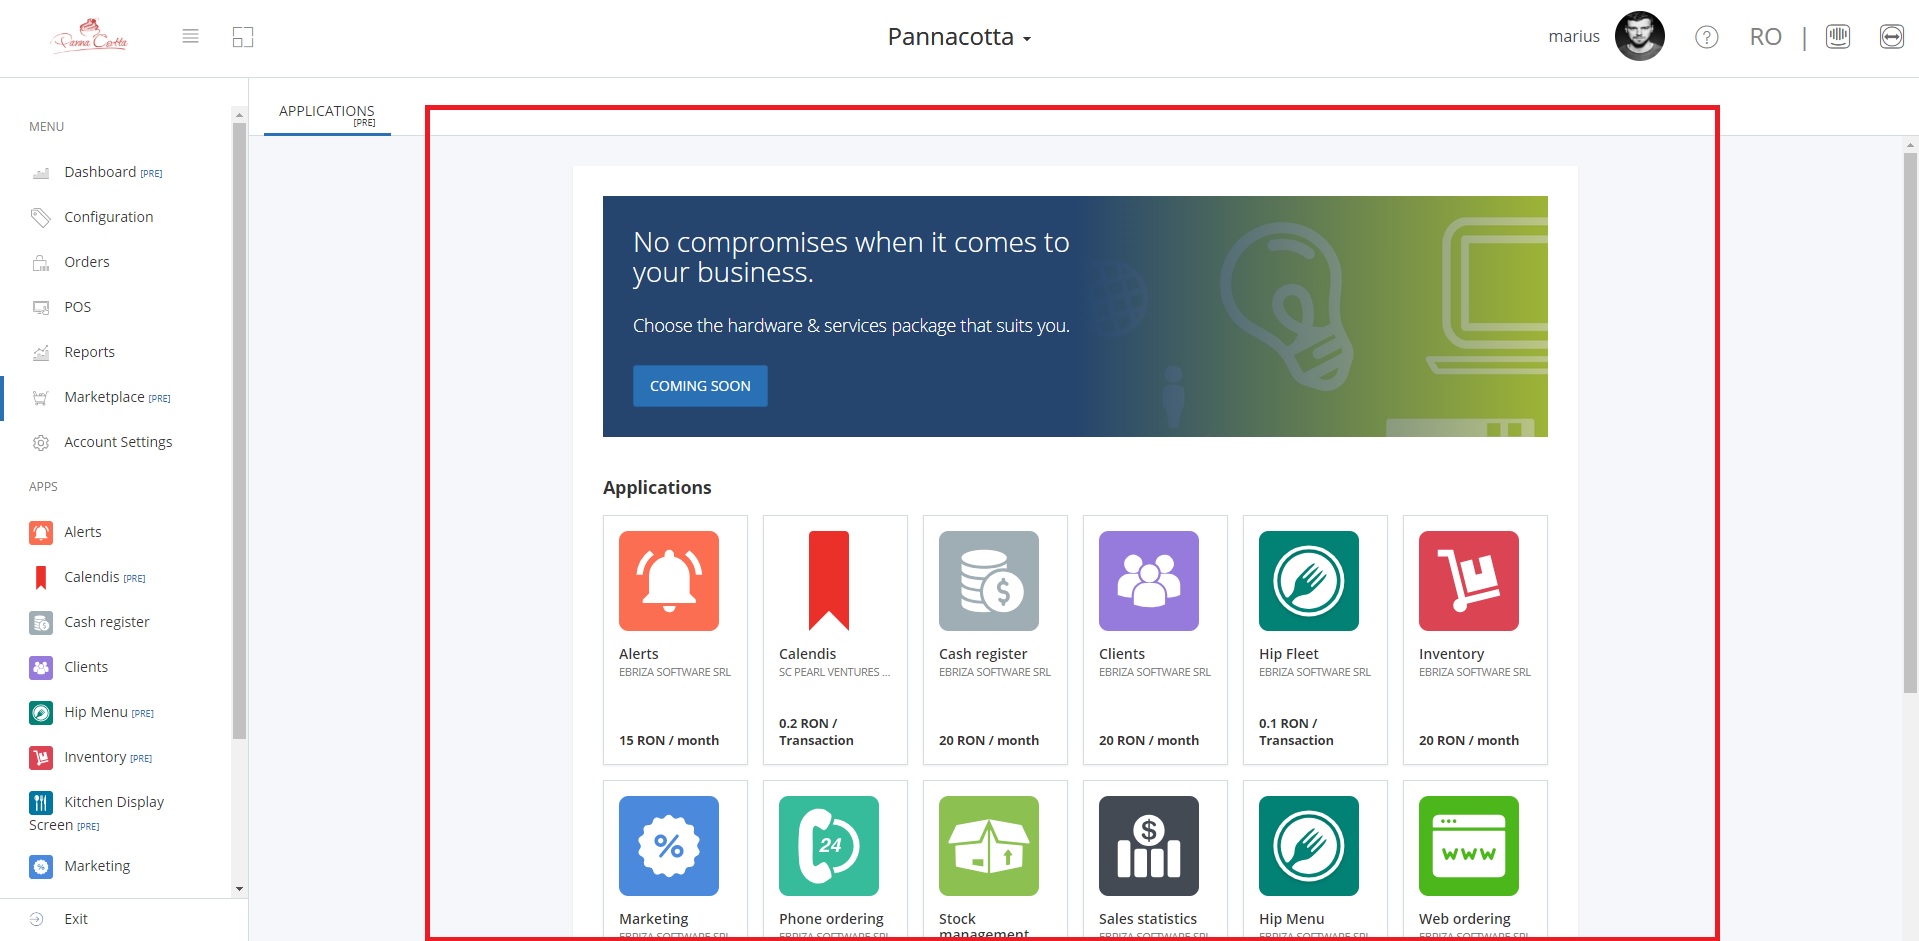
Task: Click the fullscreen frame icon in header
Action: (x=243, y=37)
